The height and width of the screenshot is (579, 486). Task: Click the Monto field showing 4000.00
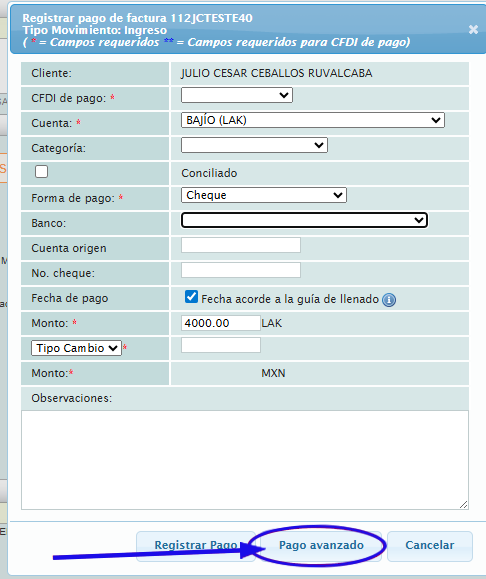tap(221, 323)
